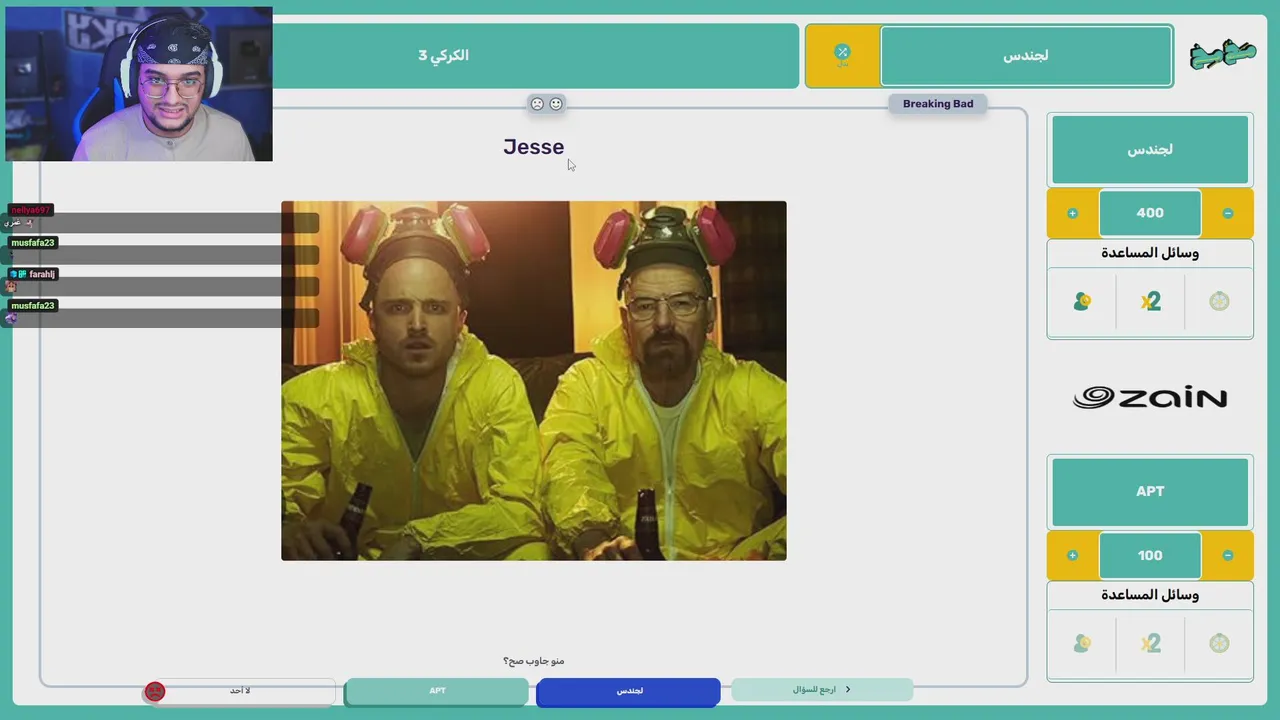The image size is (1280, 720).
Task: Click the 400 score field for لجندس
Action: tap(1150, 213)
